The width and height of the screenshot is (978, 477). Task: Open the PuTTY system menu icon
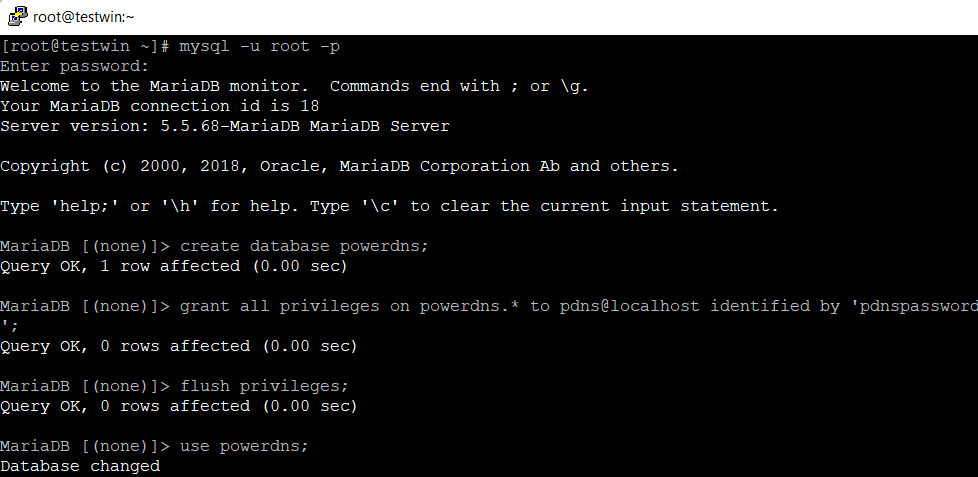pyautogui.click(x=16, y=16)
